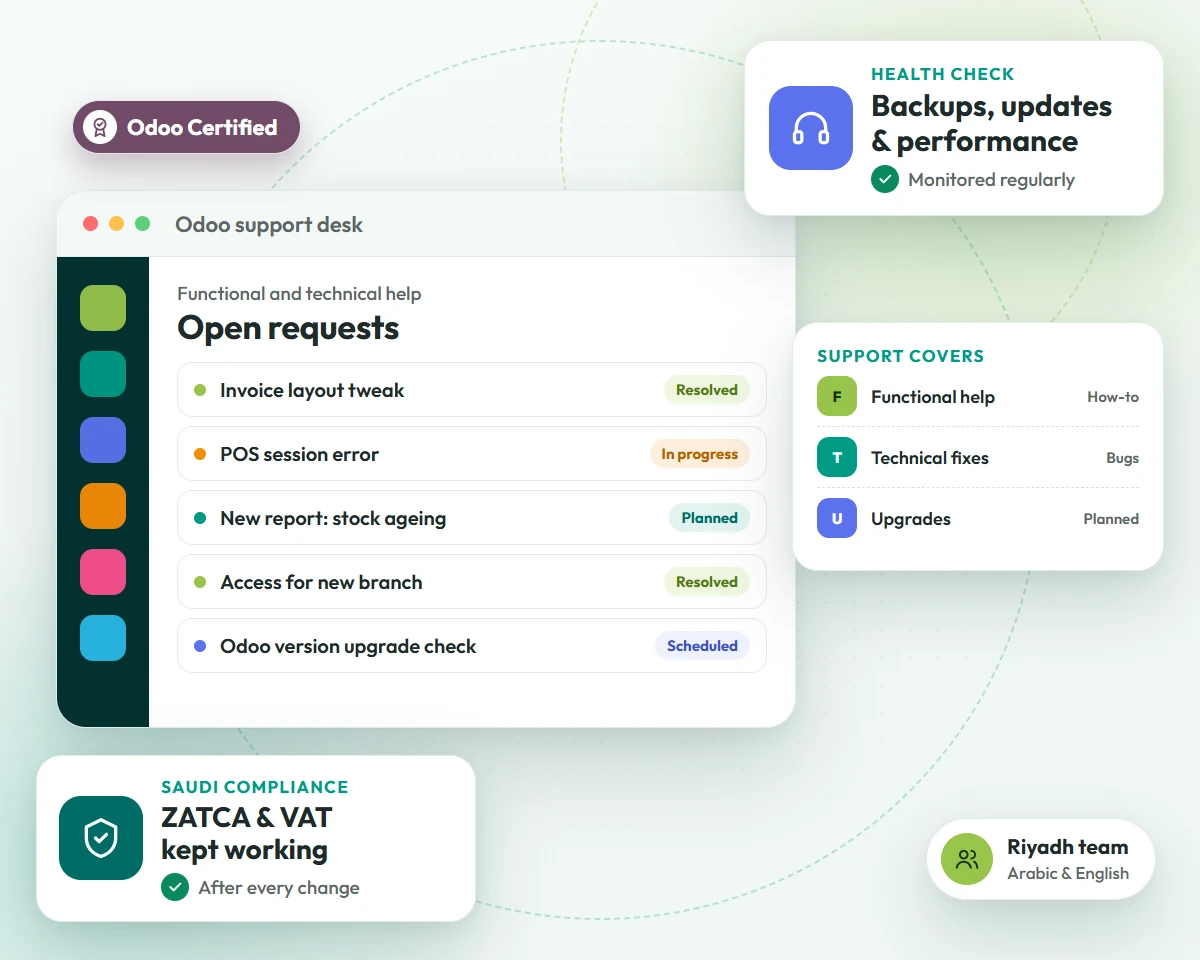The image size is (1200, 960).
Task: Click the Arabic & English text
Action: (1068, 873)
